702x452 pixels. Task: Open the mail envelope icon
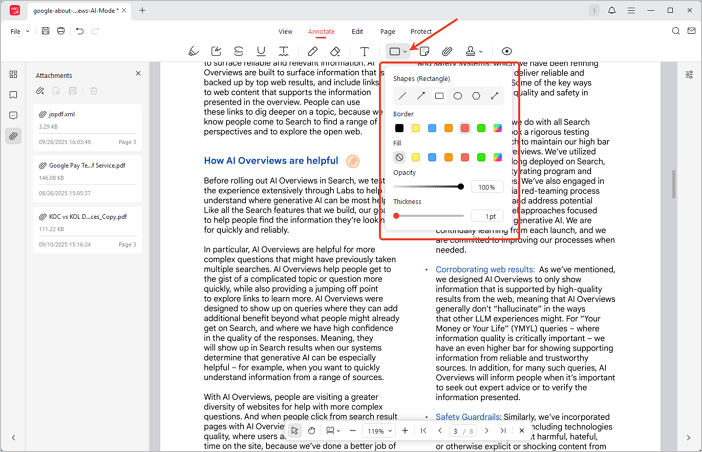click(691, 31)
